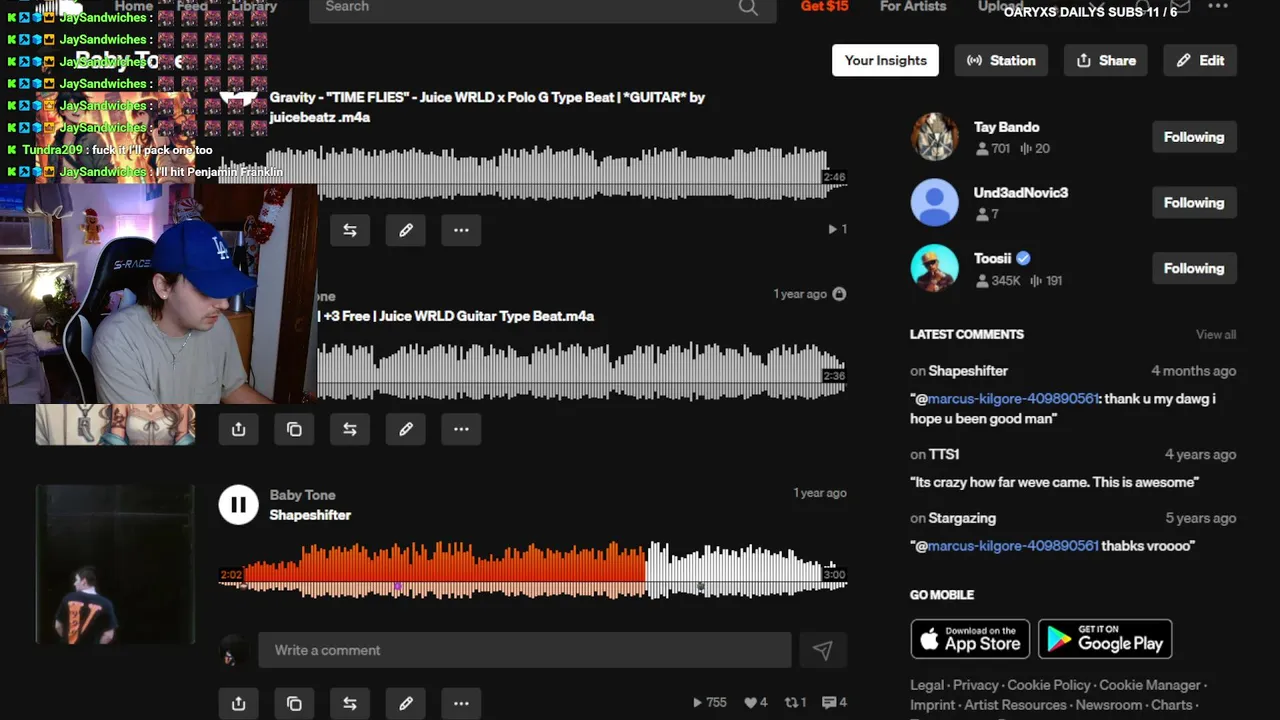The width and height of the screenshot is (1280, 720).
Task: Open the Shapeshifter track title
Action: click(x=310, y=515)
